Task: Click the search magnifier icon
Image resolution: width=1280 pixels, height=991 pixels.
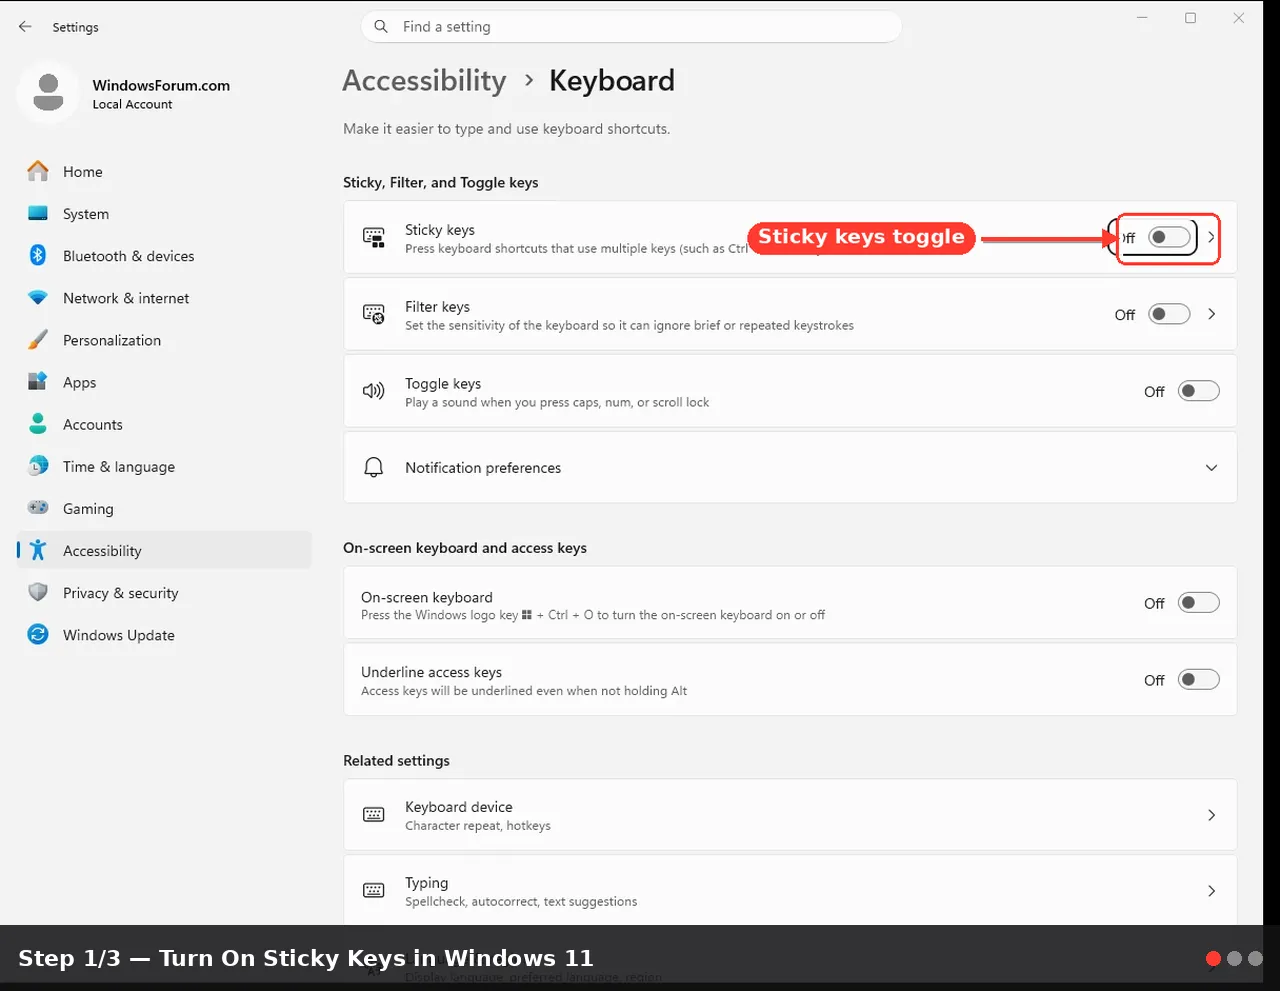Action: [x=381, y=27]
